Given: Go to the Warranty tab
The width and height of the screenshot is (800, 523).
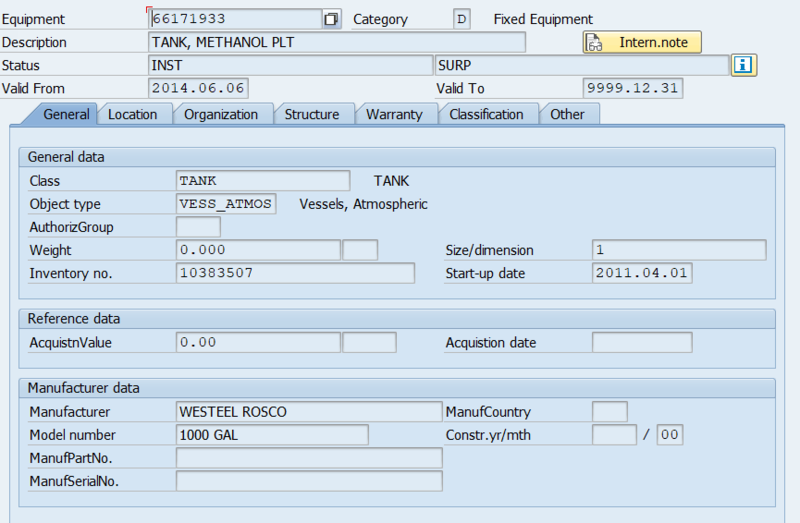Looking at the screenshot, I should click(394, 114).
